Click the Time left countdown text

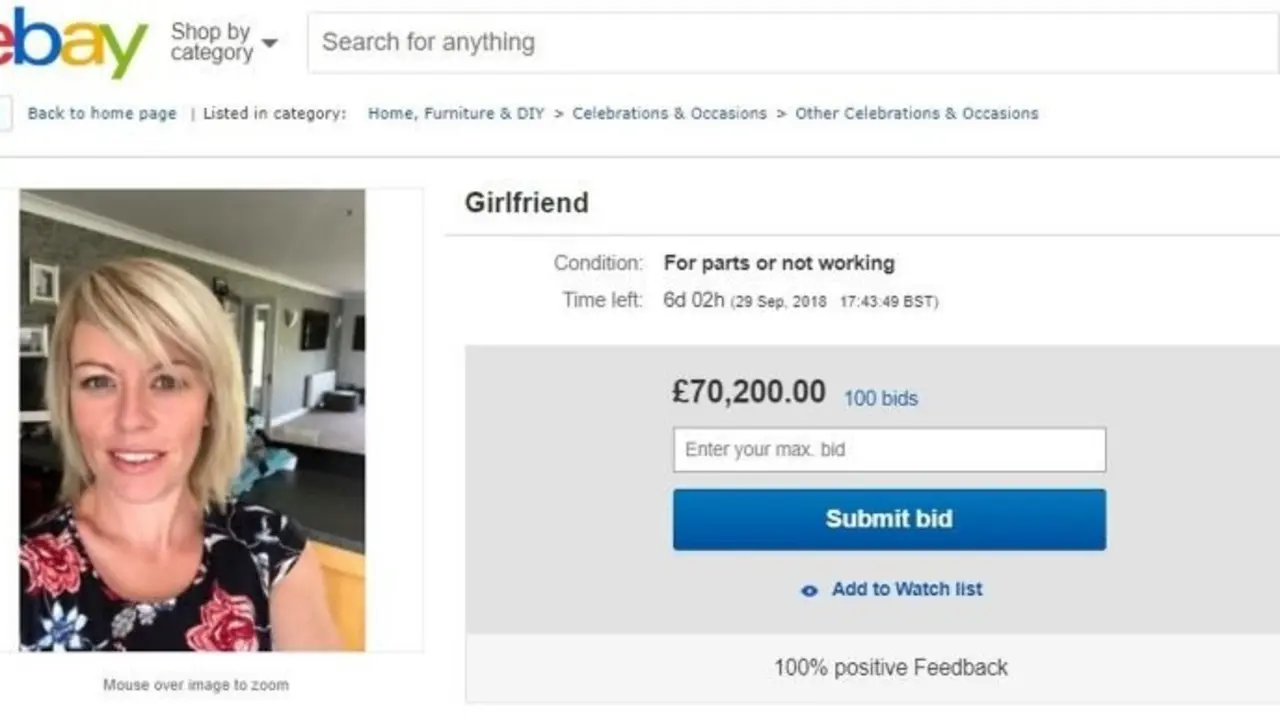click(x=700, y=299)
